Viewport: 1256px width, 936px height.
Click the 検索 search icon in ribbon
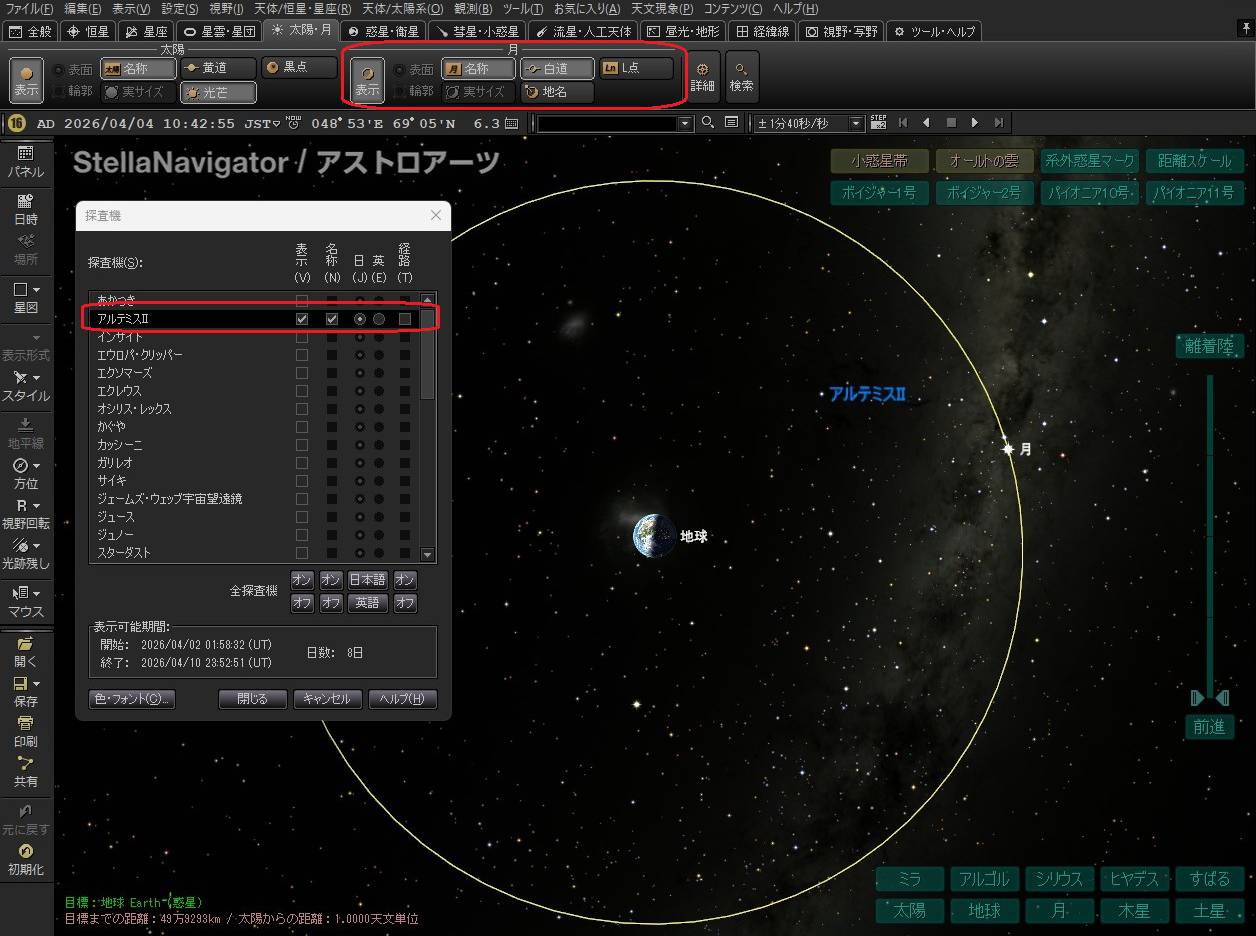tap(741, 77)
